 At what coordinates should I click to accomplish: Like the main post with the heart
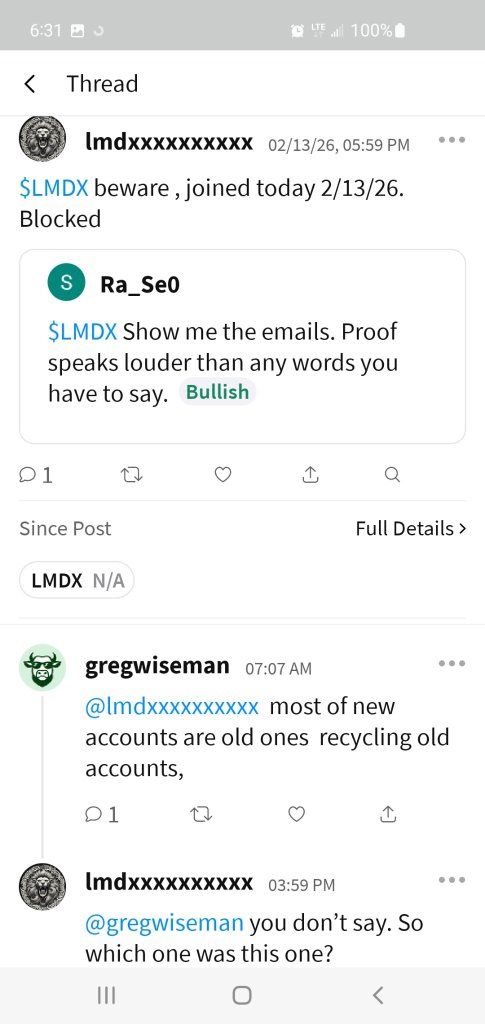pyautogui.click(x=223, y=475)
